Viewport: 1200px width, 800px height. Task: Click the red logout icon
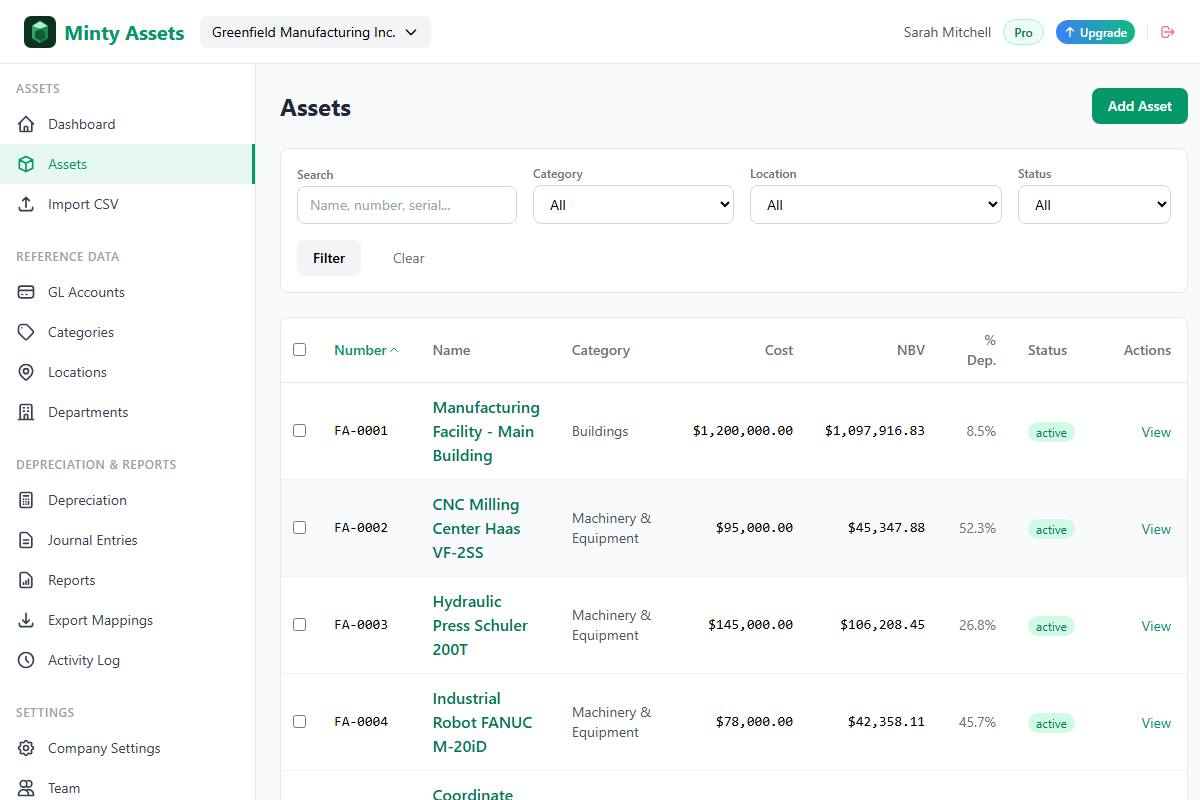pyautogui.click(x=1167, y=32)
